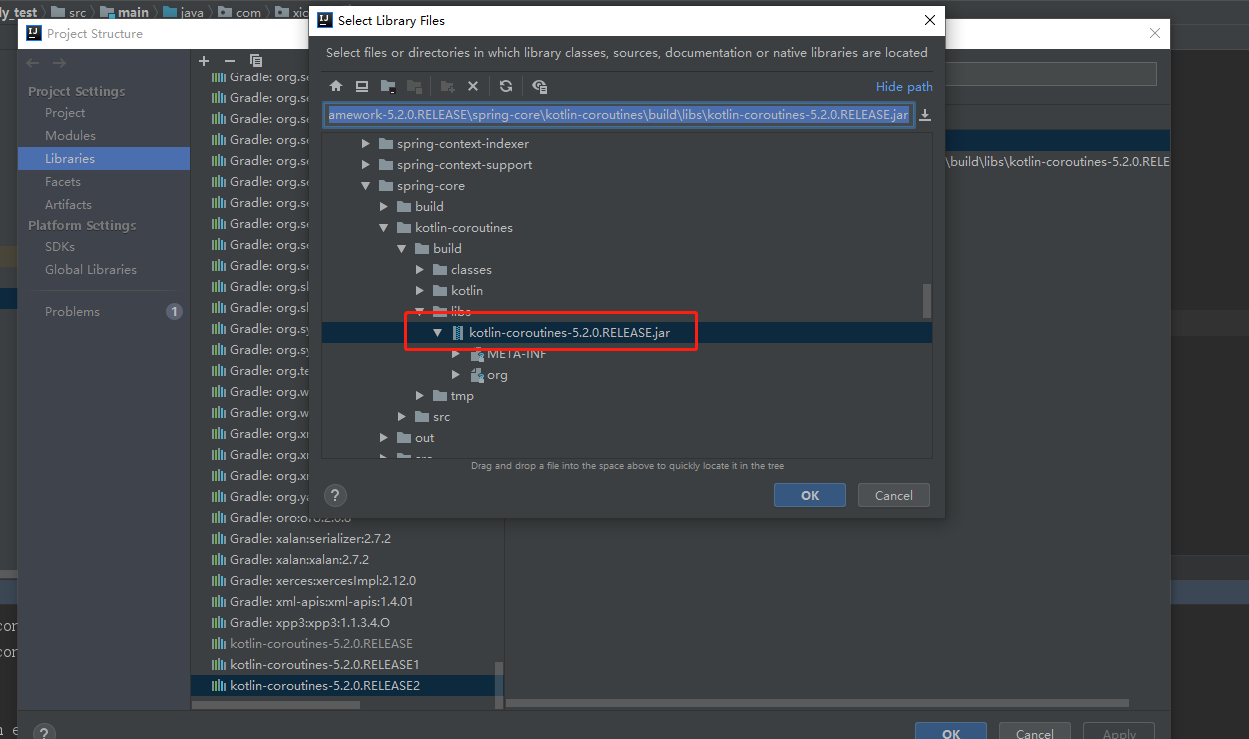Click Cancel in Project Structure window
The image size is (1249, 739).
click(1035, 733)
